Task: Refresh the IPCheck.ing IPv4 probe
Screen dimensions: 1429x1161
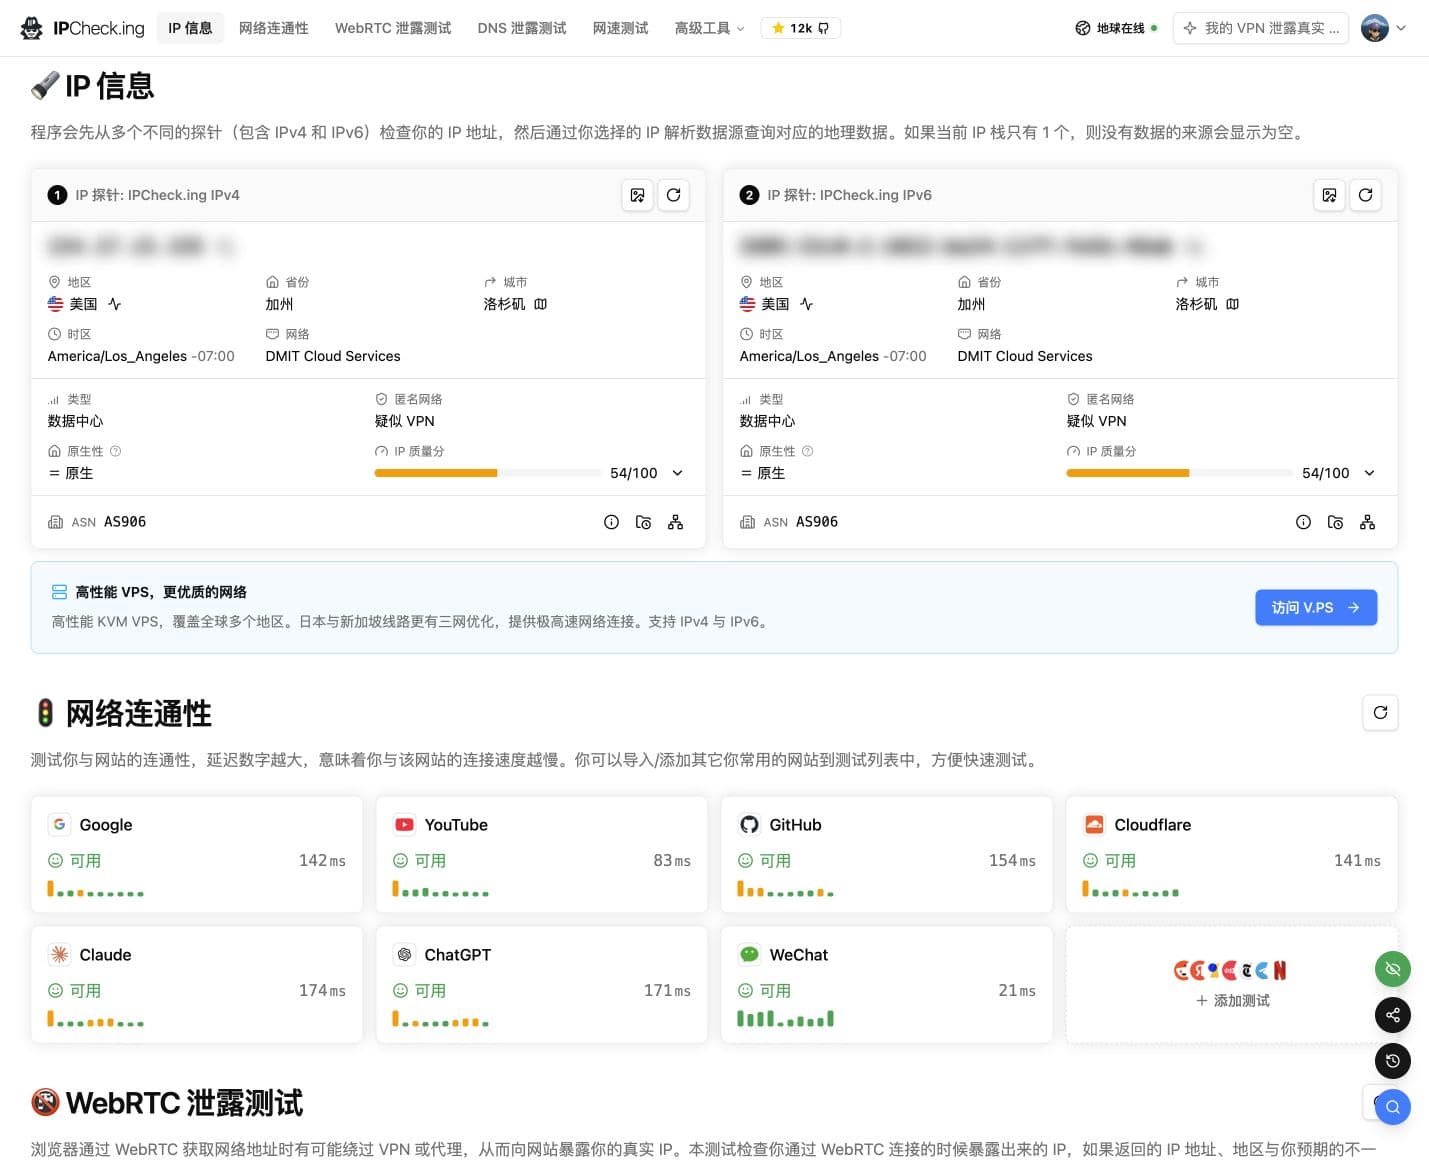Action: [674, 195]
